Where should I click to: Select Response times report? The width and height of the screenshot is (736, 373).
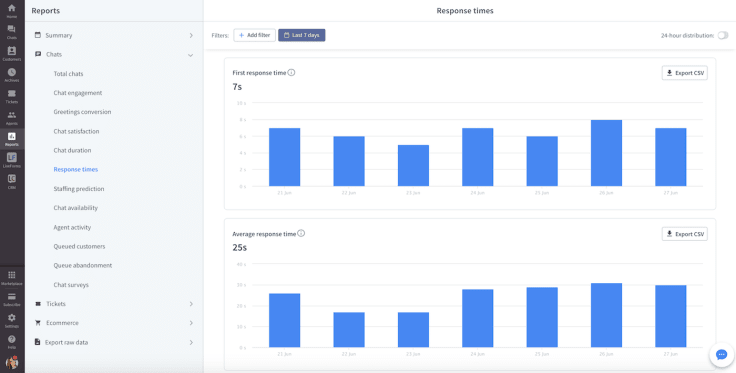coord(76,169)
